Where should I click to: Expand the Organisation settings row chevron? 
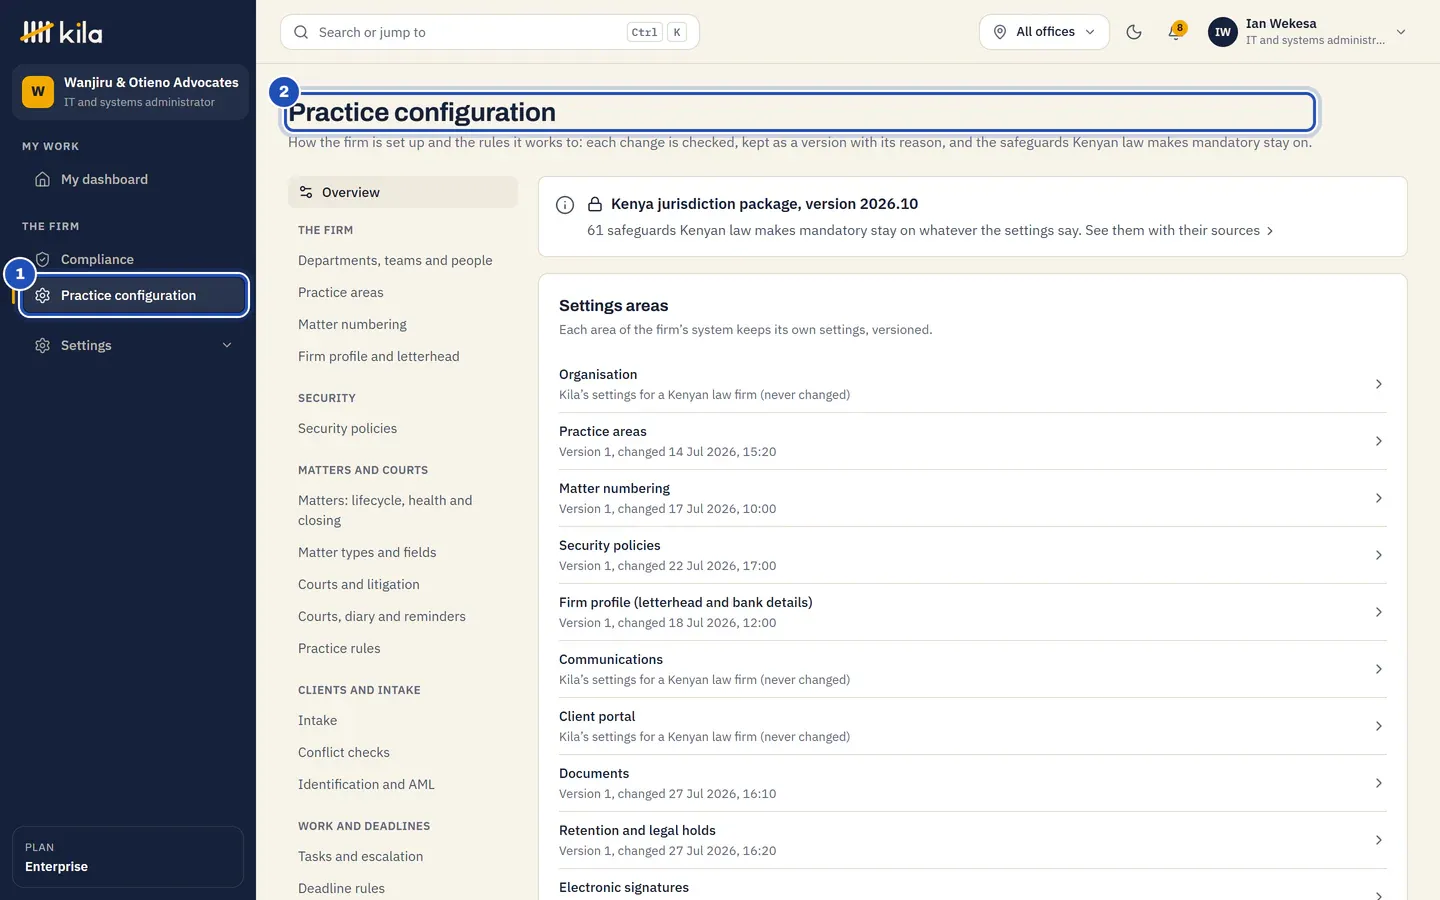pyautogui.click(x=1378, y=384)
